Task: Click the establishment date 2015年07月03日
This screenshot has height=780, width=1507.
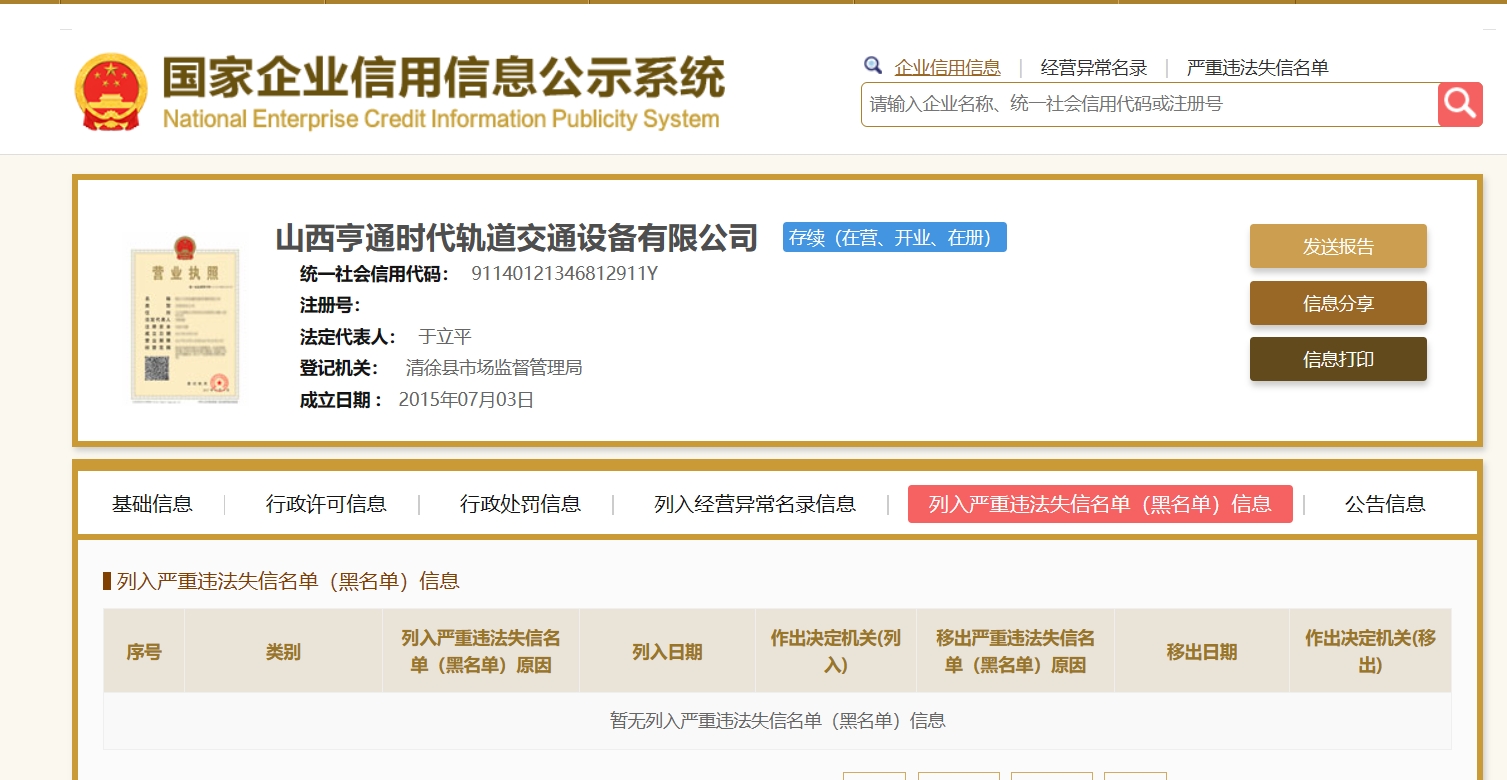Action: [x=467, y=400]
